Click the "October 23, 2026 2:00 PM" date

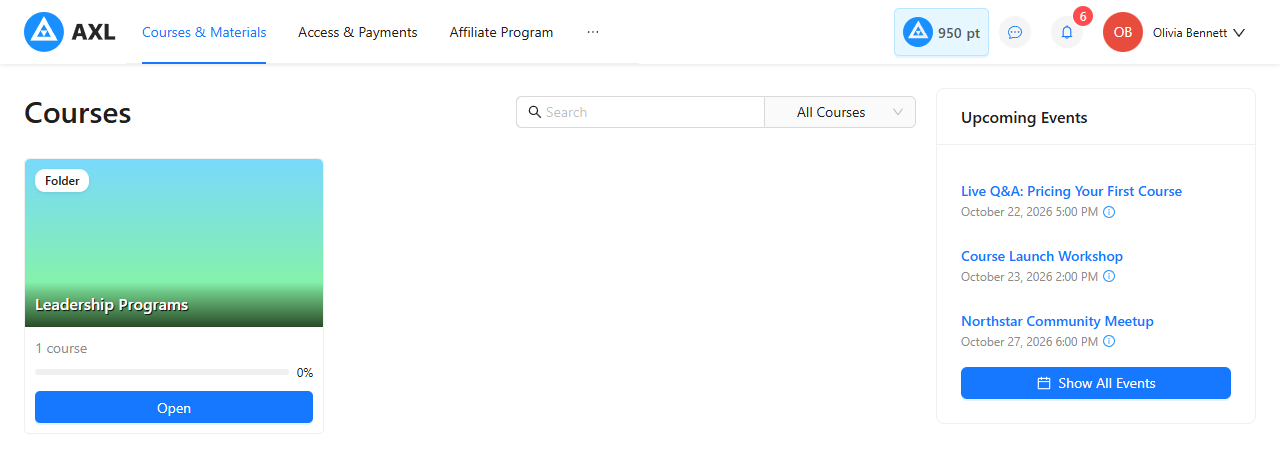pos(1029,277)
